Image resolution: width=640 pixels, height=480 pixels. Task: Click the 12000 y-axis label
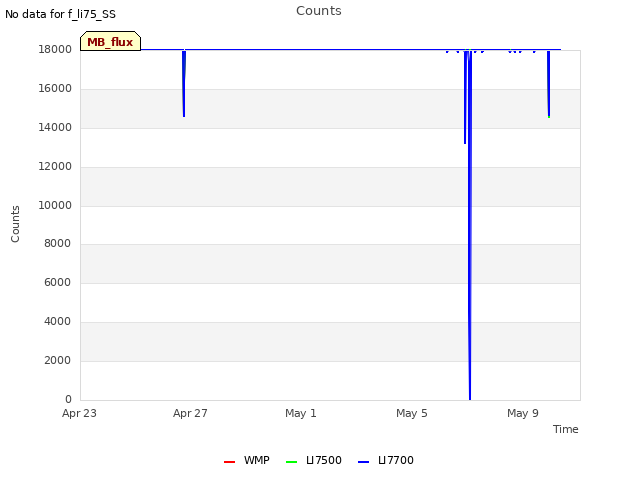(x=55, y=167)
